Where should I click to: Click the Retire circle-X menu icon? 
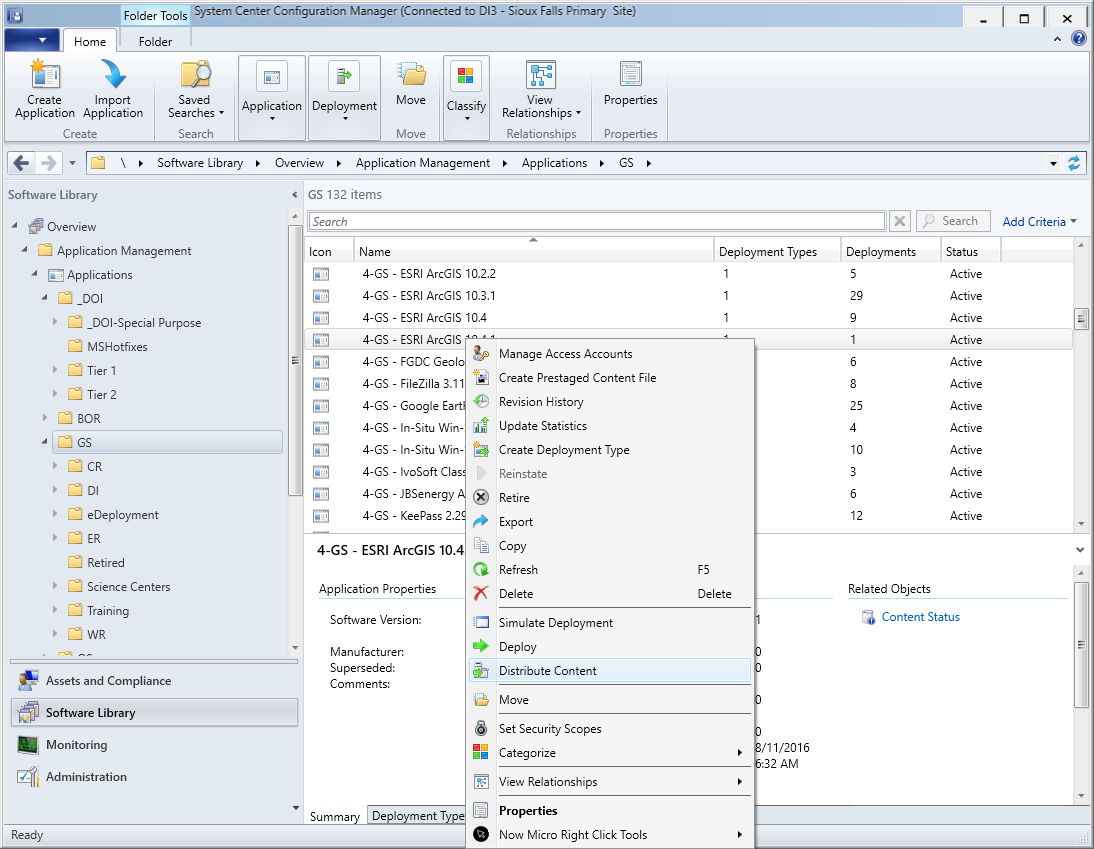[x=481, y=497]
